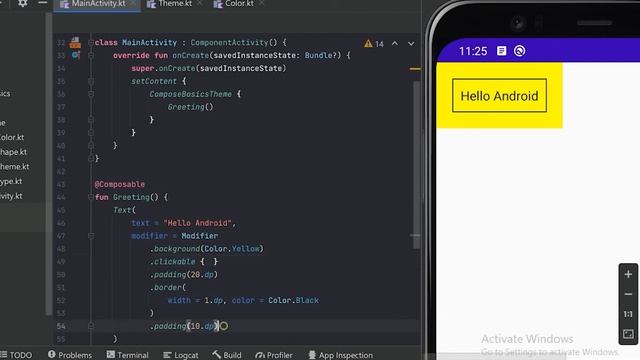
Task: Go to previous highlighted problem arrow
Action: [x=395, y=43]
